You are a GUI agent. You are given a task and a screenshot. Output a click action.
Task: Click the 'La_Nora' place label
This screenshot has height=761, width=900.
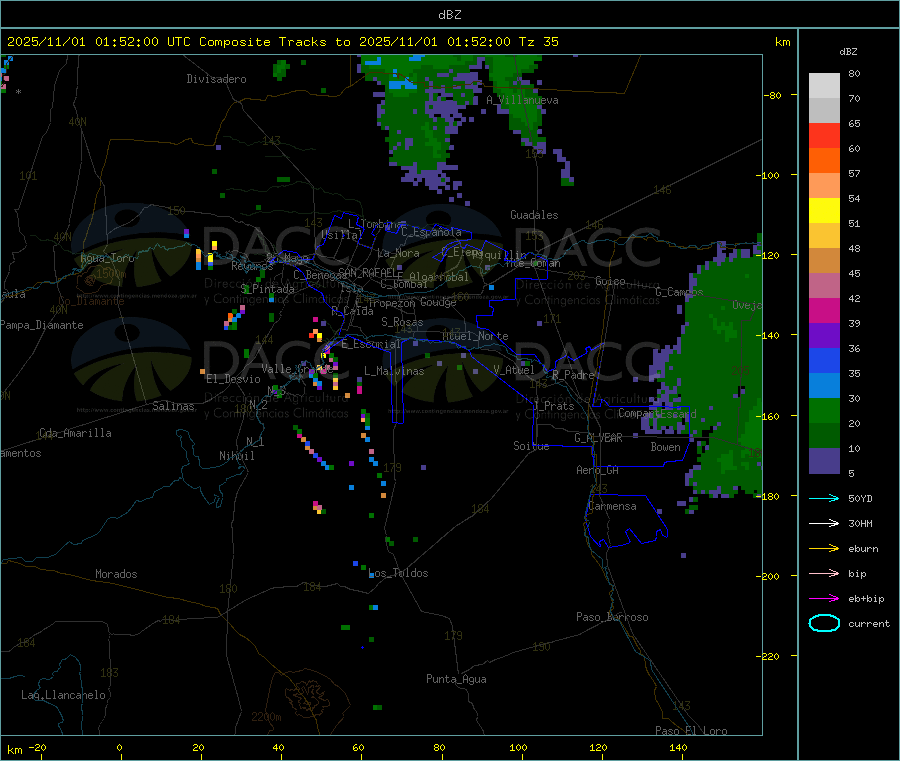click(398, 253)
